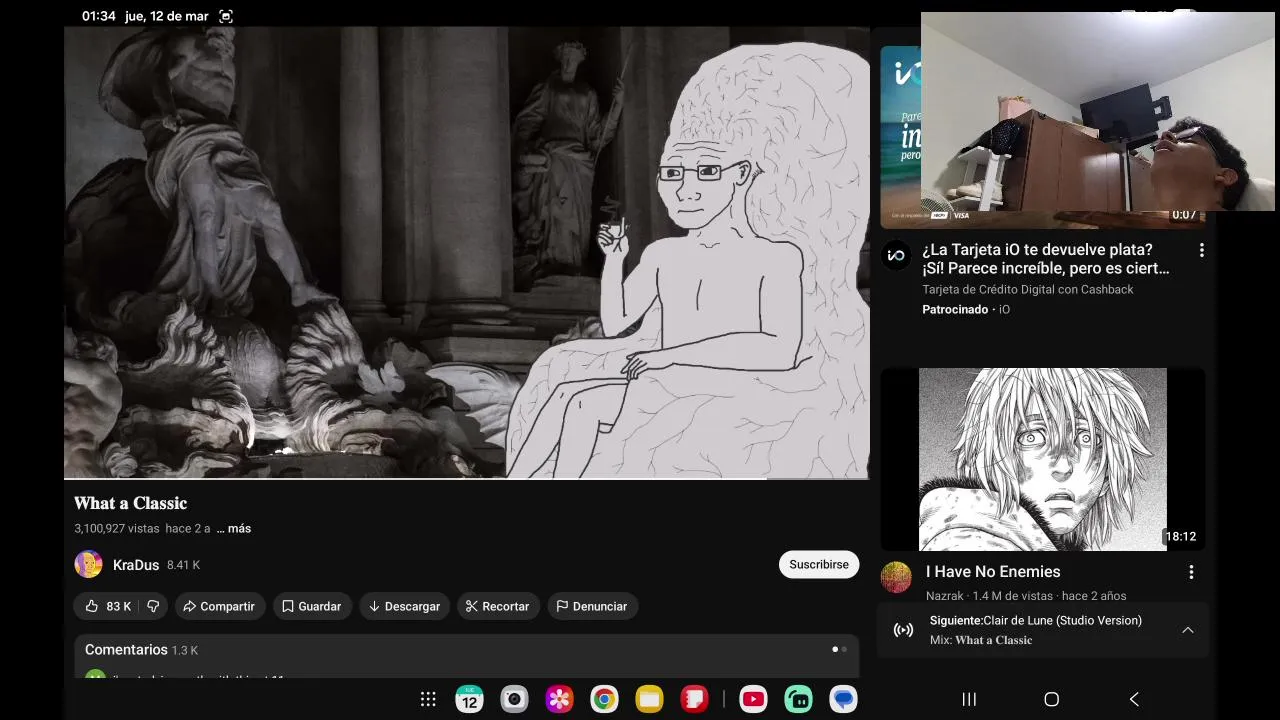Open the iO Tarjeta ad thumbnail
The height and width of the screenshot is (720, 1280).
pos(900,136)
